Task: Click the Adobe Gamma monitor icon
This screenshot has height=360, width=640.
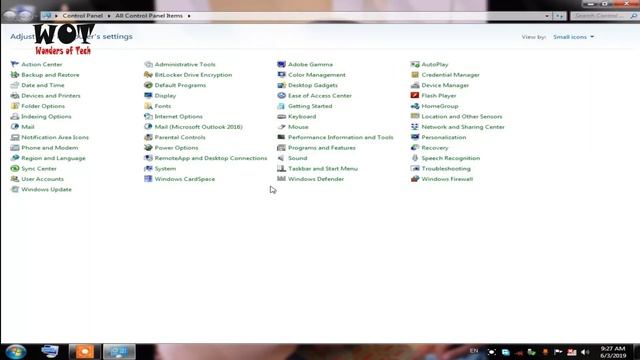Action: 281,64
